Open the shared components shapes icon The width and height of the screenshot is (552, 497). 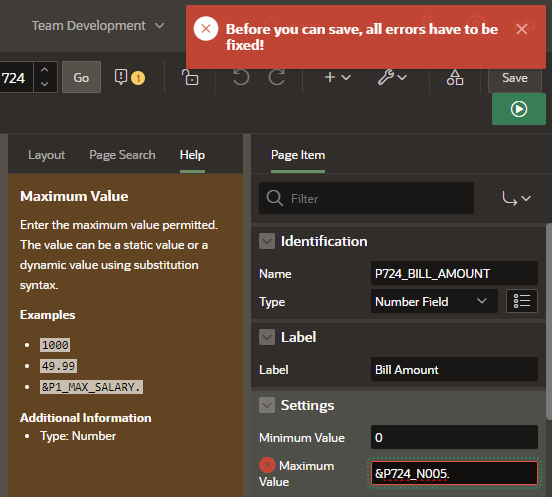coord(455,77)
